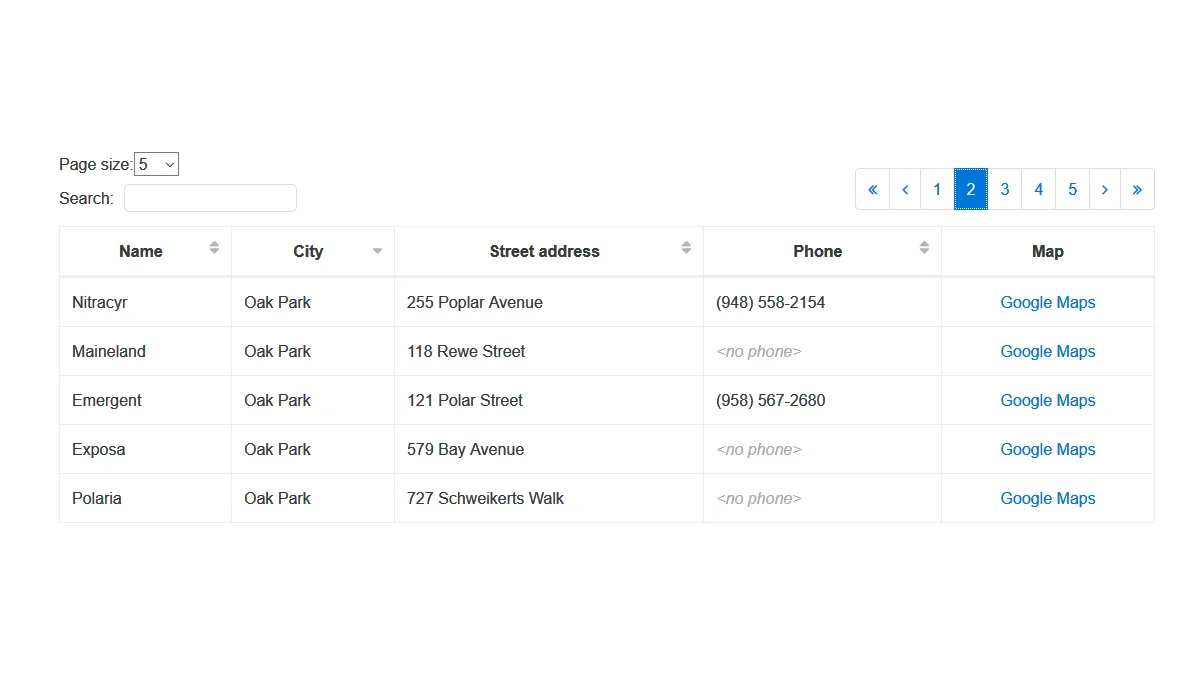Go to page 4 in pagination
Screen dimensions: 1200x680
tap(1038, 189)
